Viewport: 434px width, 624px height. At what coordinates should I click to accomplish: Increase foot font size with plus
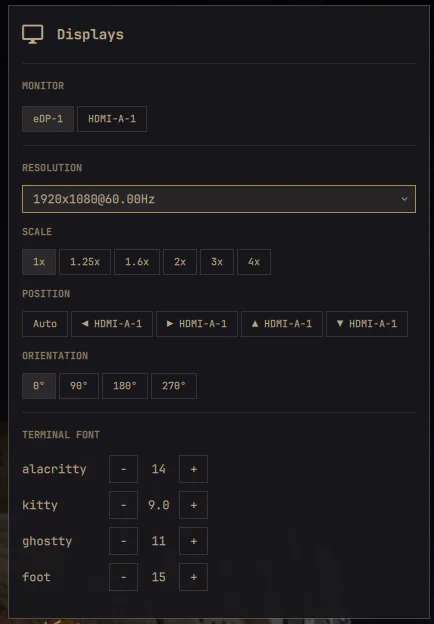(x=193, y=577)
